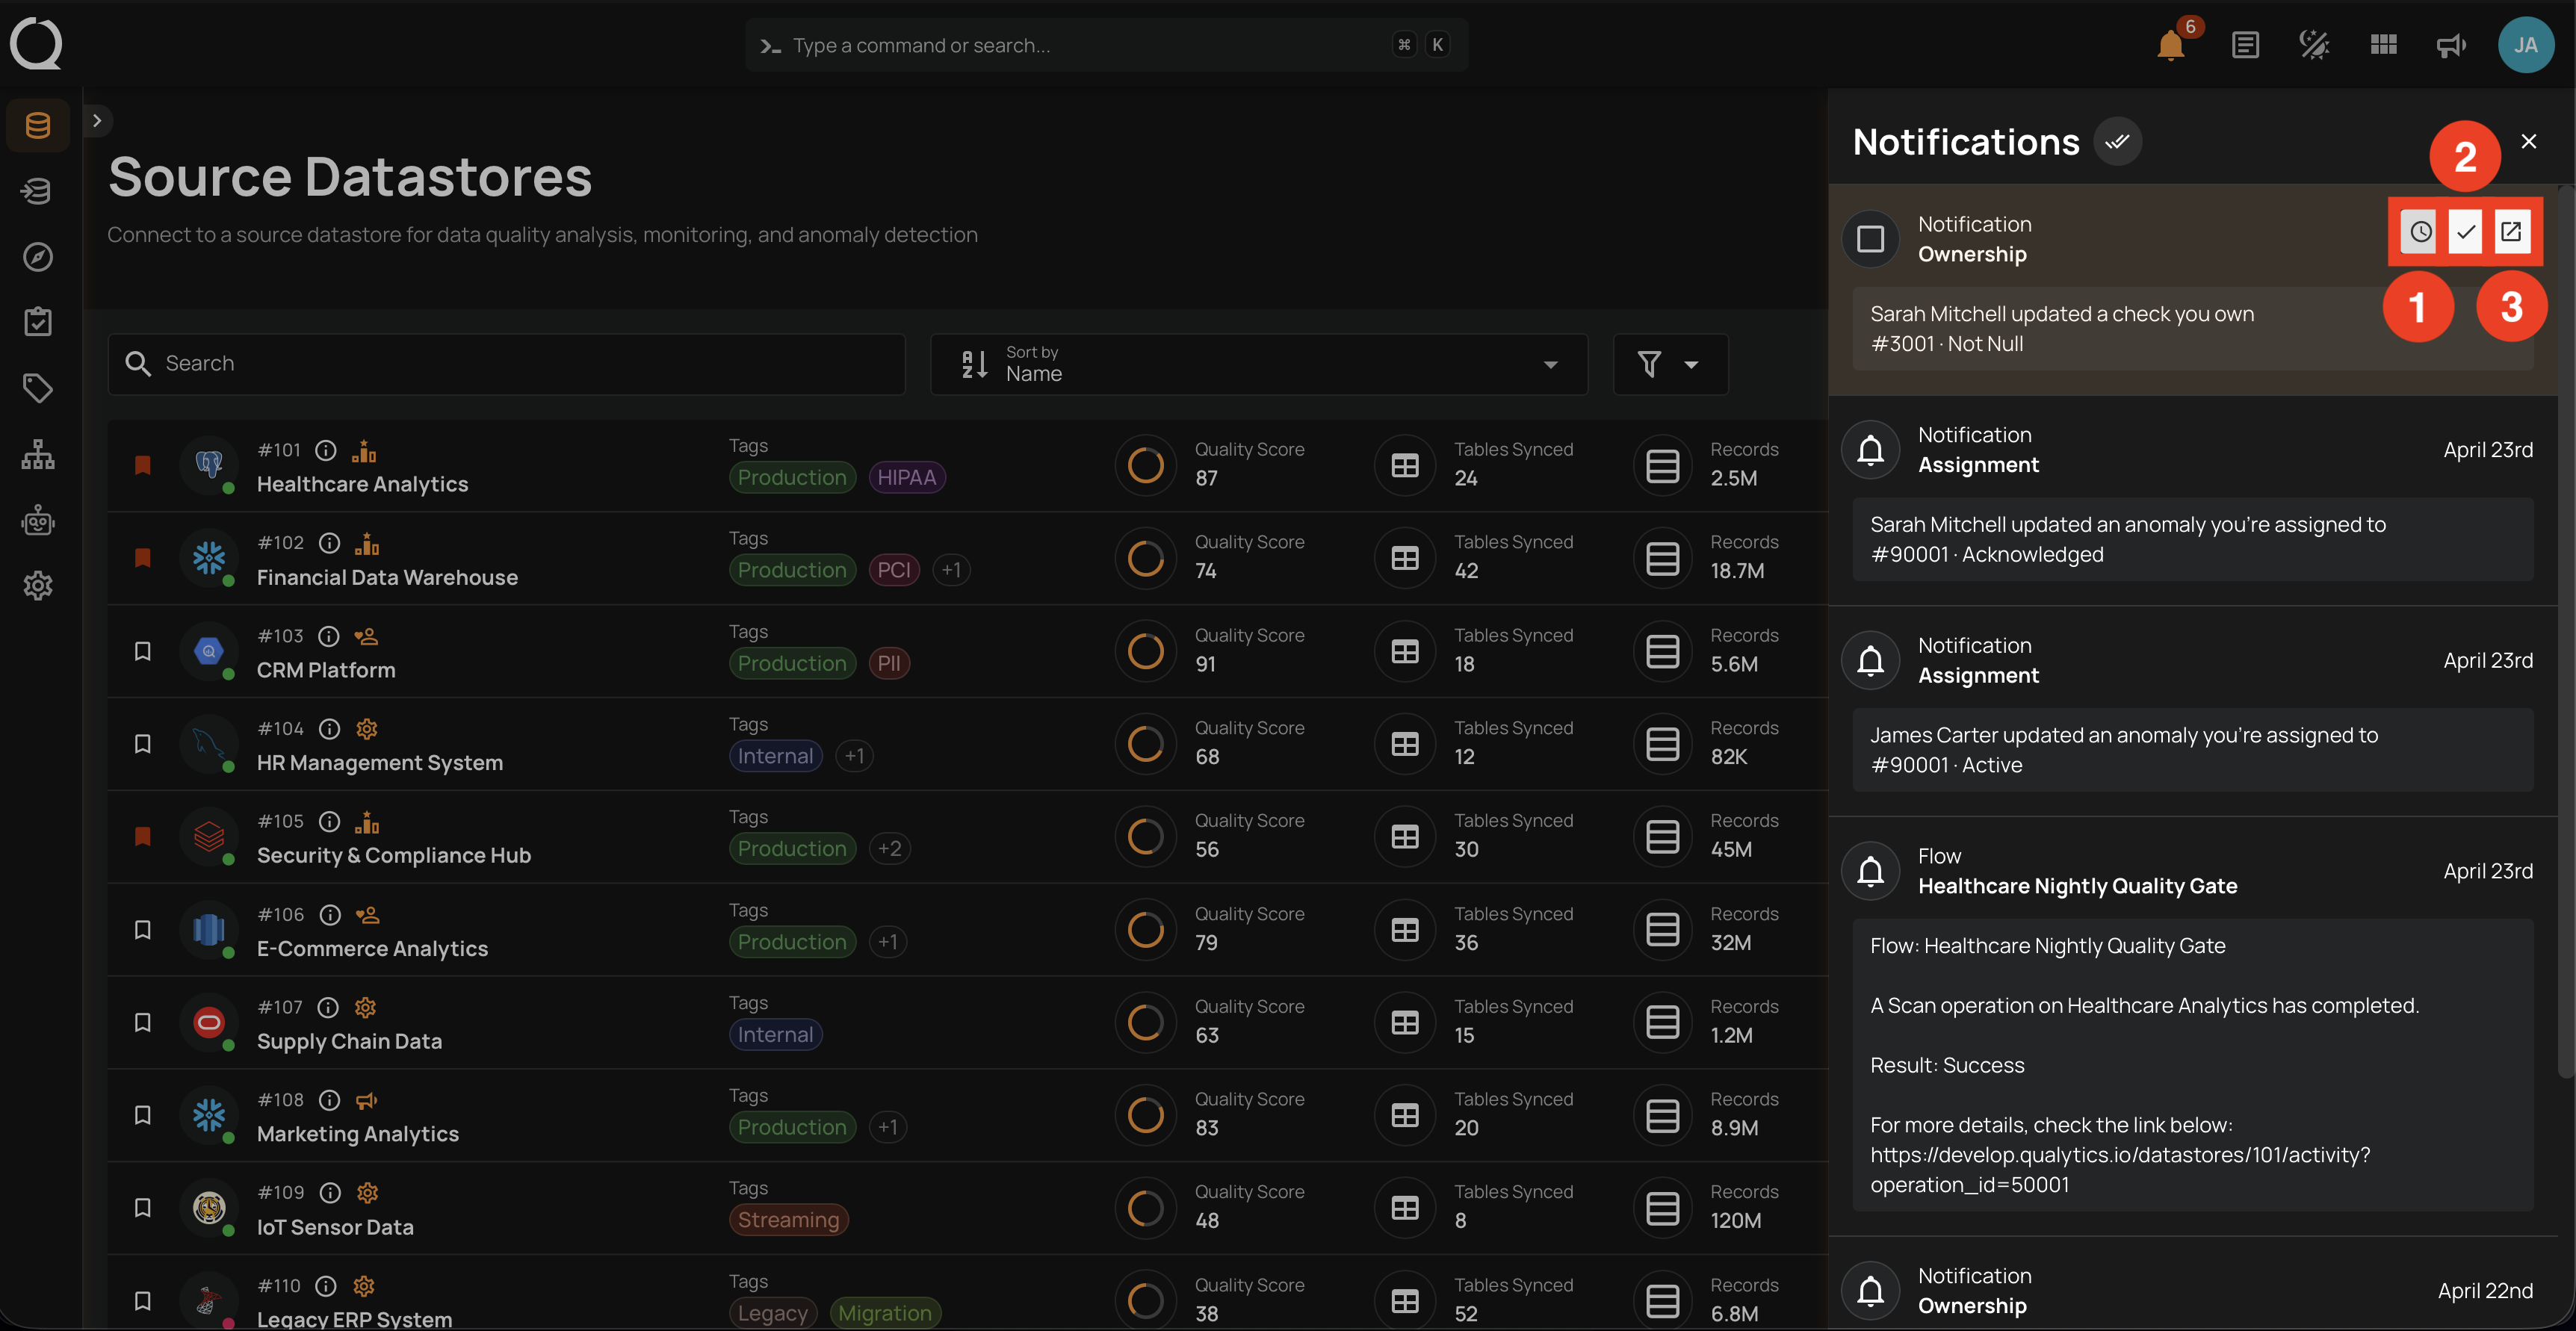This screenshot has height=1331, width=2576.
Task: Click the datastore Search field
Action: pyautogui.click(x=506, y=364)
